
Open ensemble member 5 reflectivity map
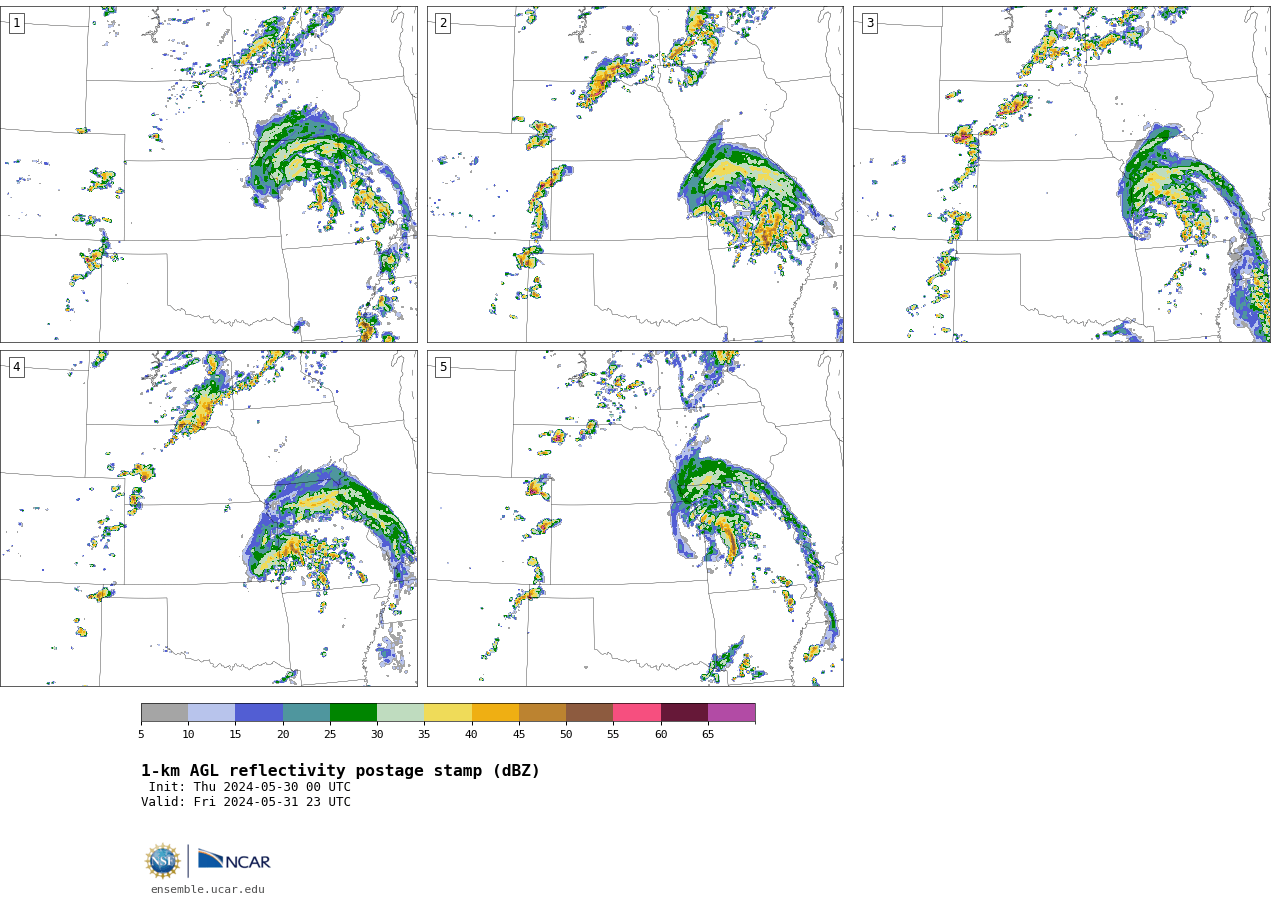click(x=635, y=518)
